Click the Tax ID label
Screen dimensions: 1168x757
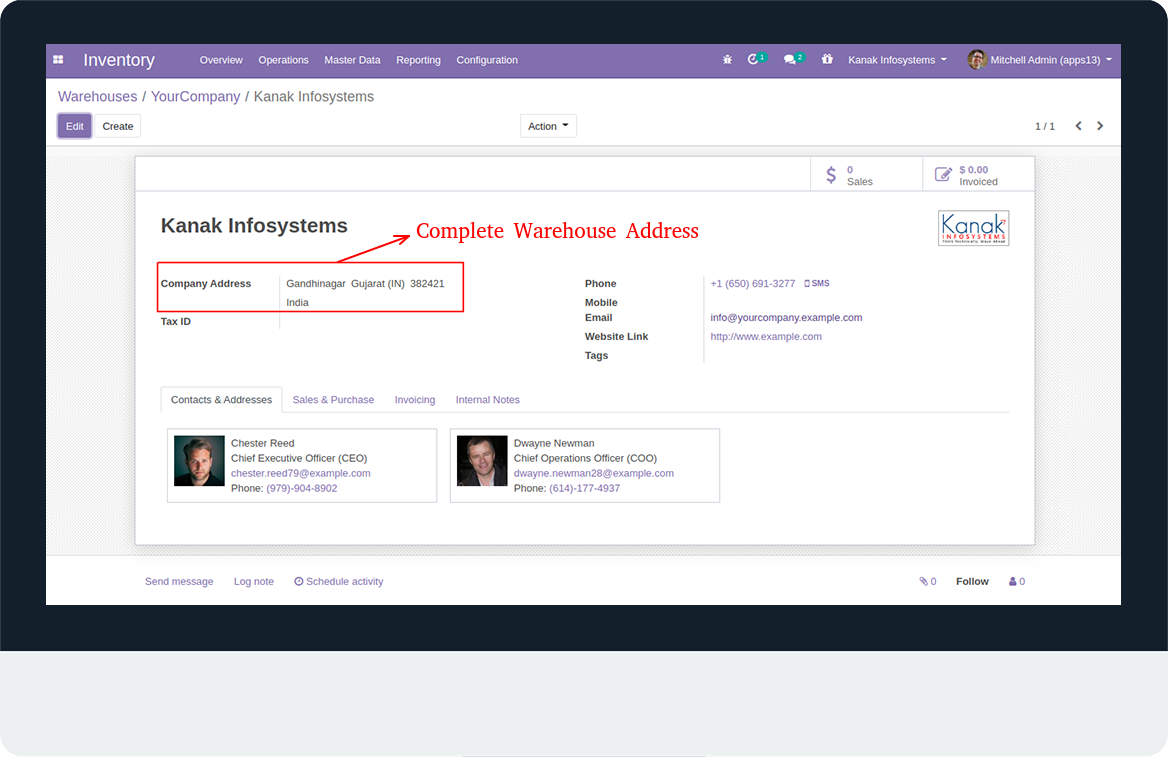click(176, 321)
